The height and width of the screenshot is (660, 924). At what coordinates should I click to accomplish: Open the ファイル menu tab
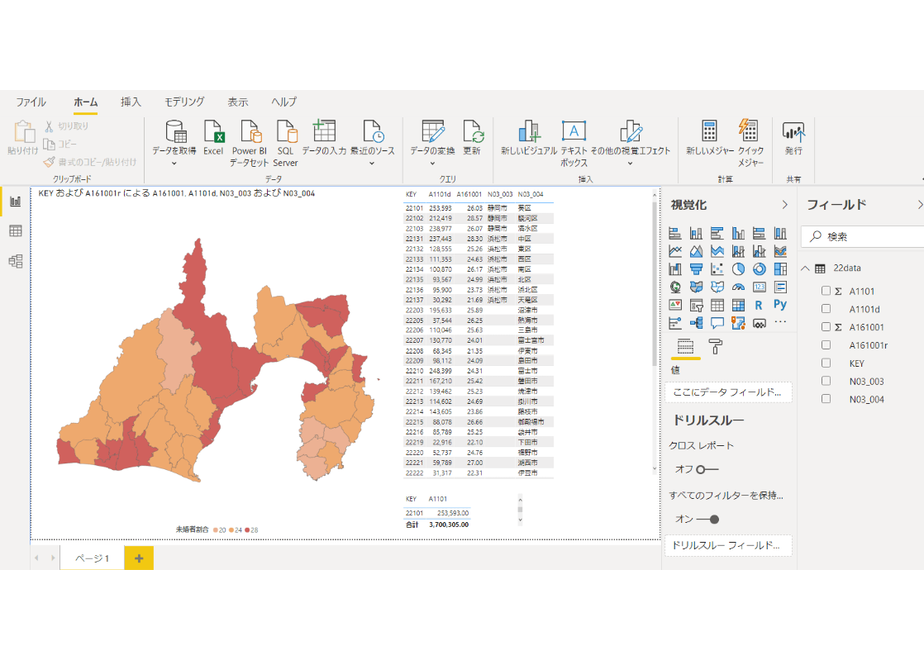coord(31,102)
